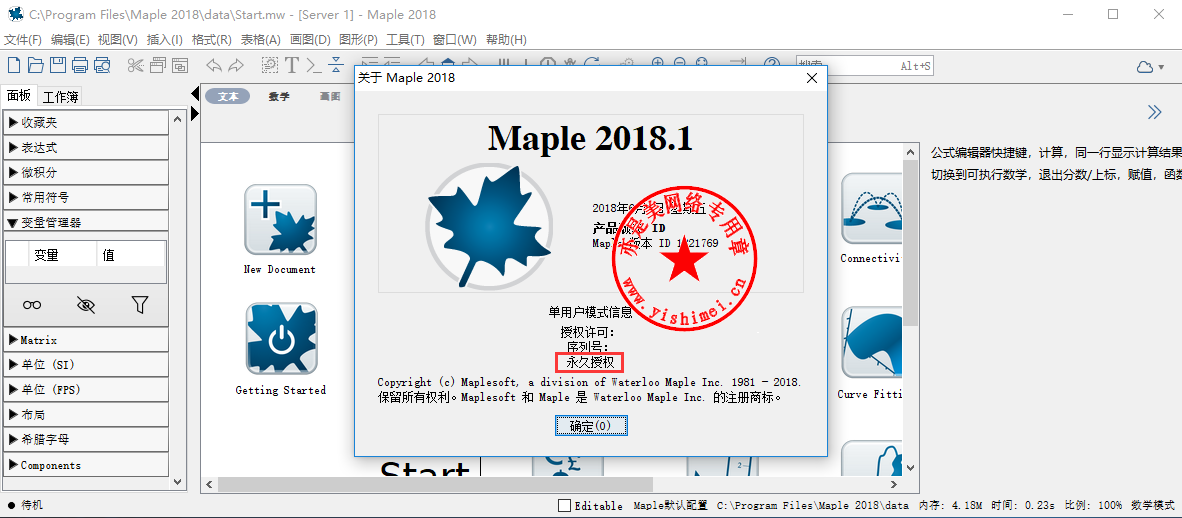Switch input mode to 文本
The image size is (1182, 518).
tap(228, 97)
